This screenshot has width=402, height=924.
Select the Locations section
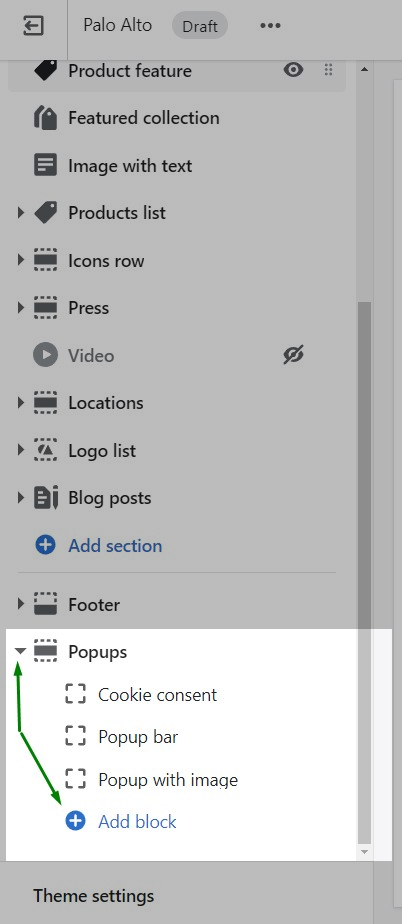point(106,403)
